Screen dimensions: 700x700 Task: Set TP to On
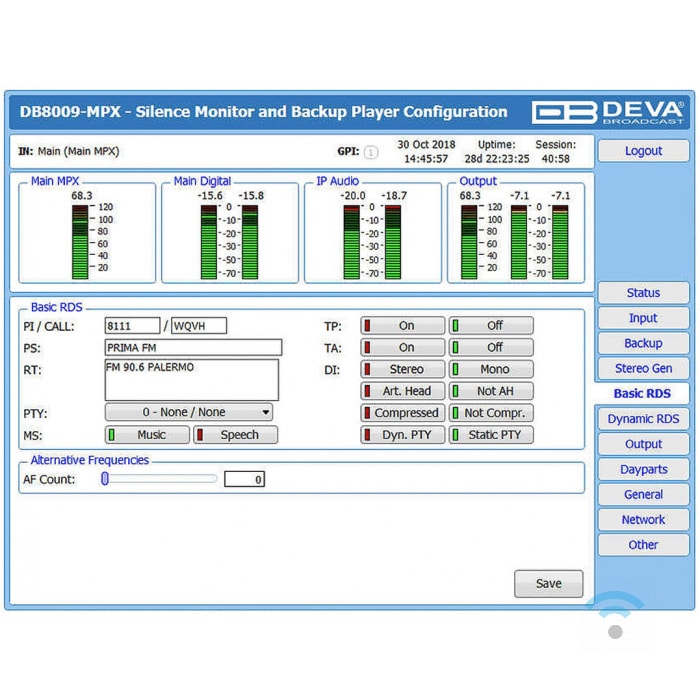click(403, 326)
